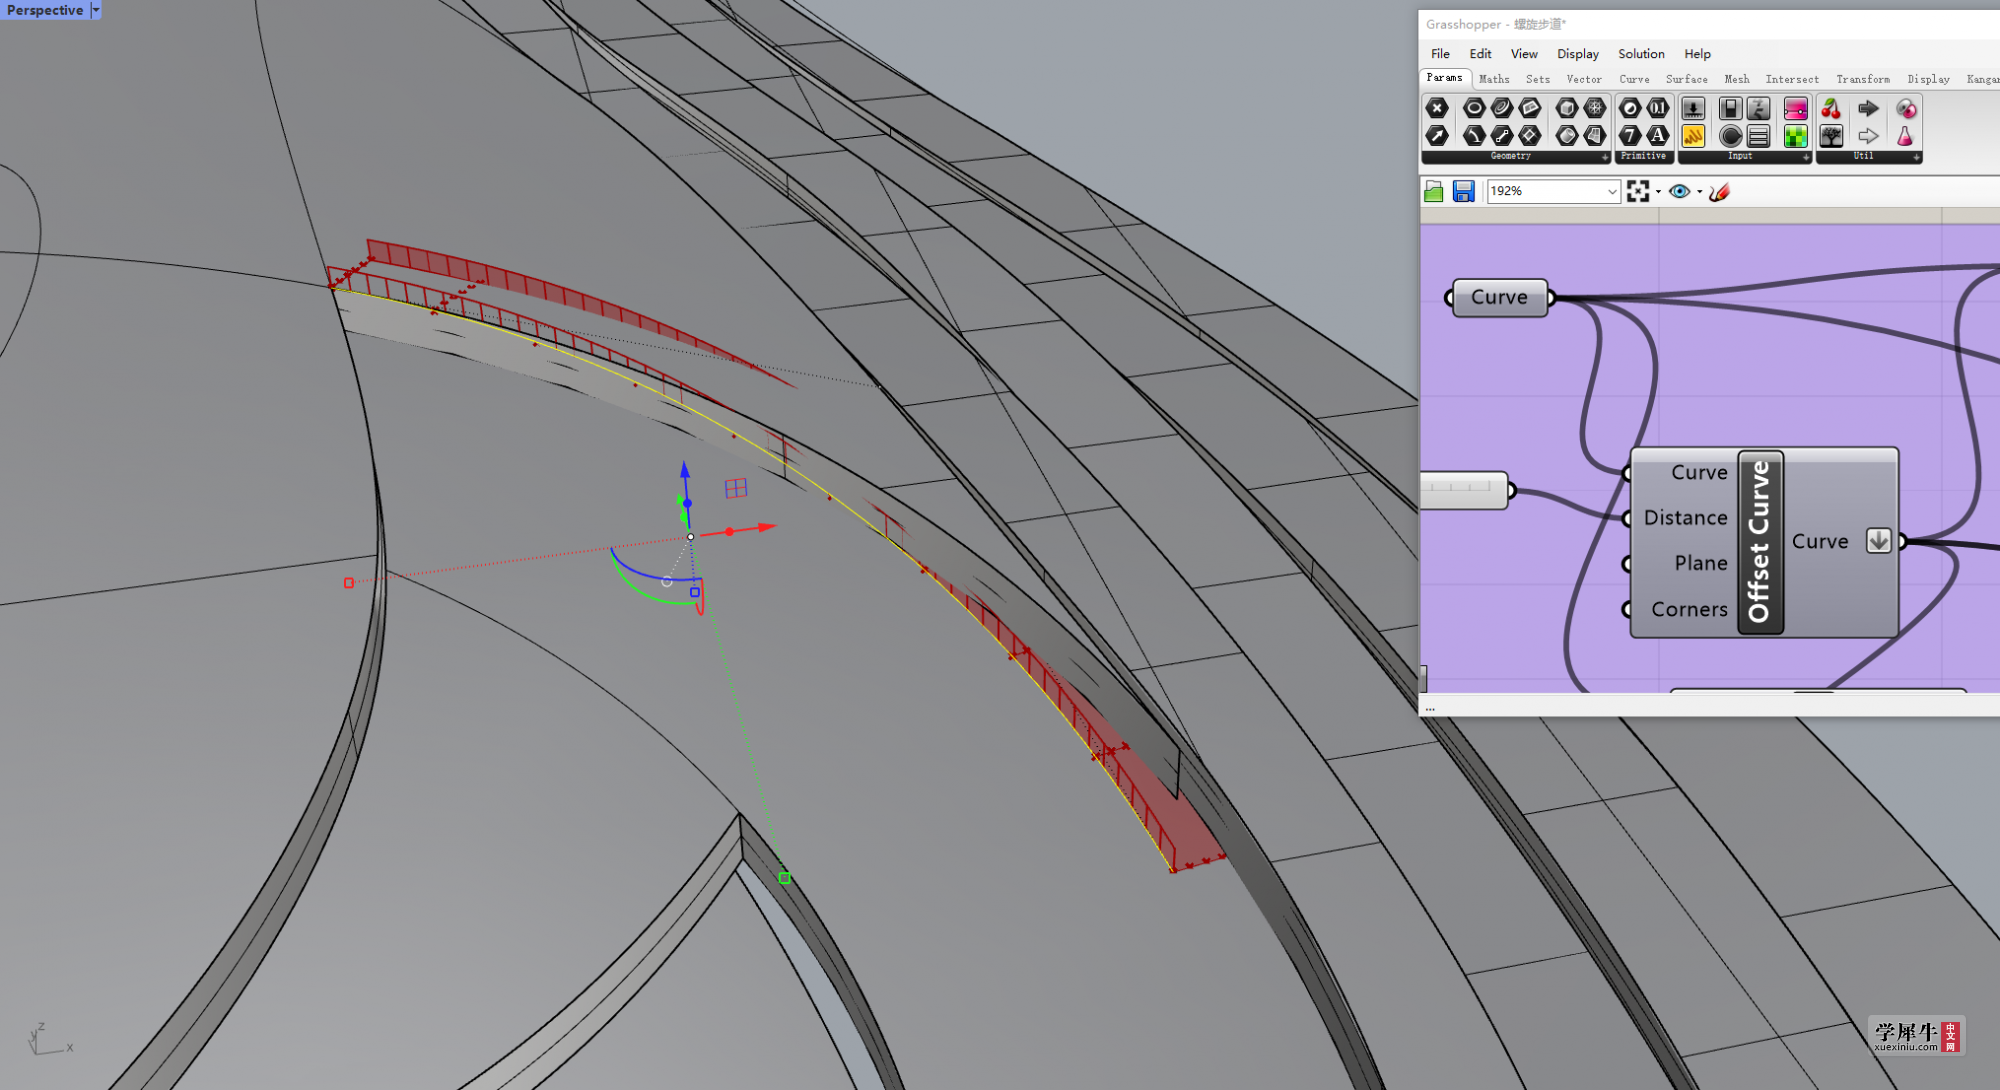Select the Boolean primitive icon

pyautogui.click(x=1630, y=108)
